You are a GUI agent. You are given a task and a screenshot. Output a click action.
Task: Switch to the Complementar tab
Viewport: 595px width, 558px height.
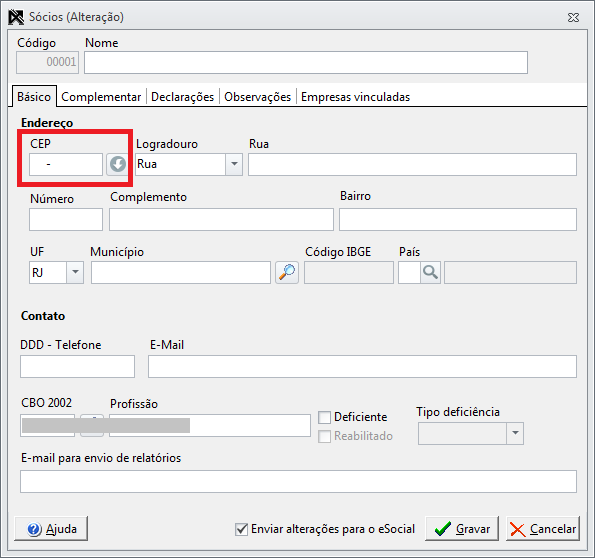(x=101, y=97)
